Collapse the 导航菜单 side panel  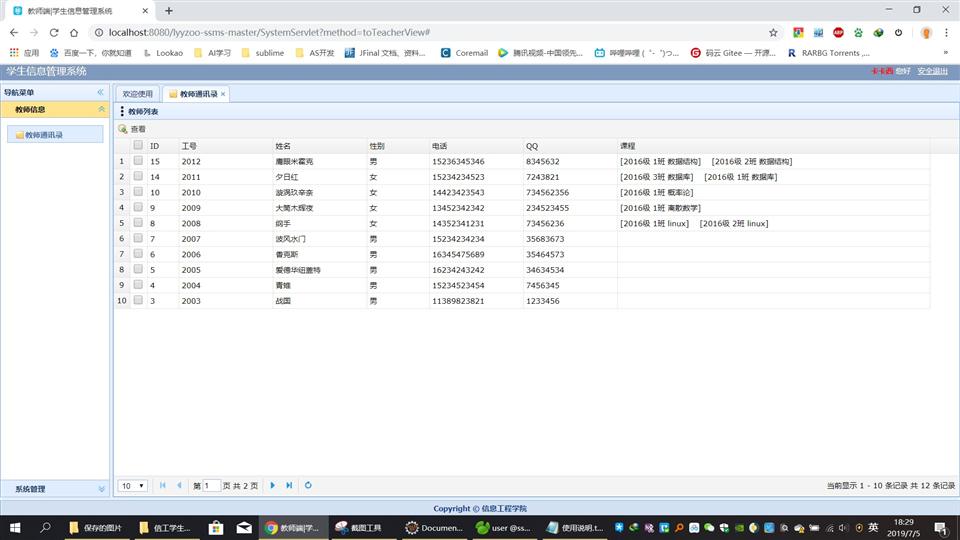100,92
